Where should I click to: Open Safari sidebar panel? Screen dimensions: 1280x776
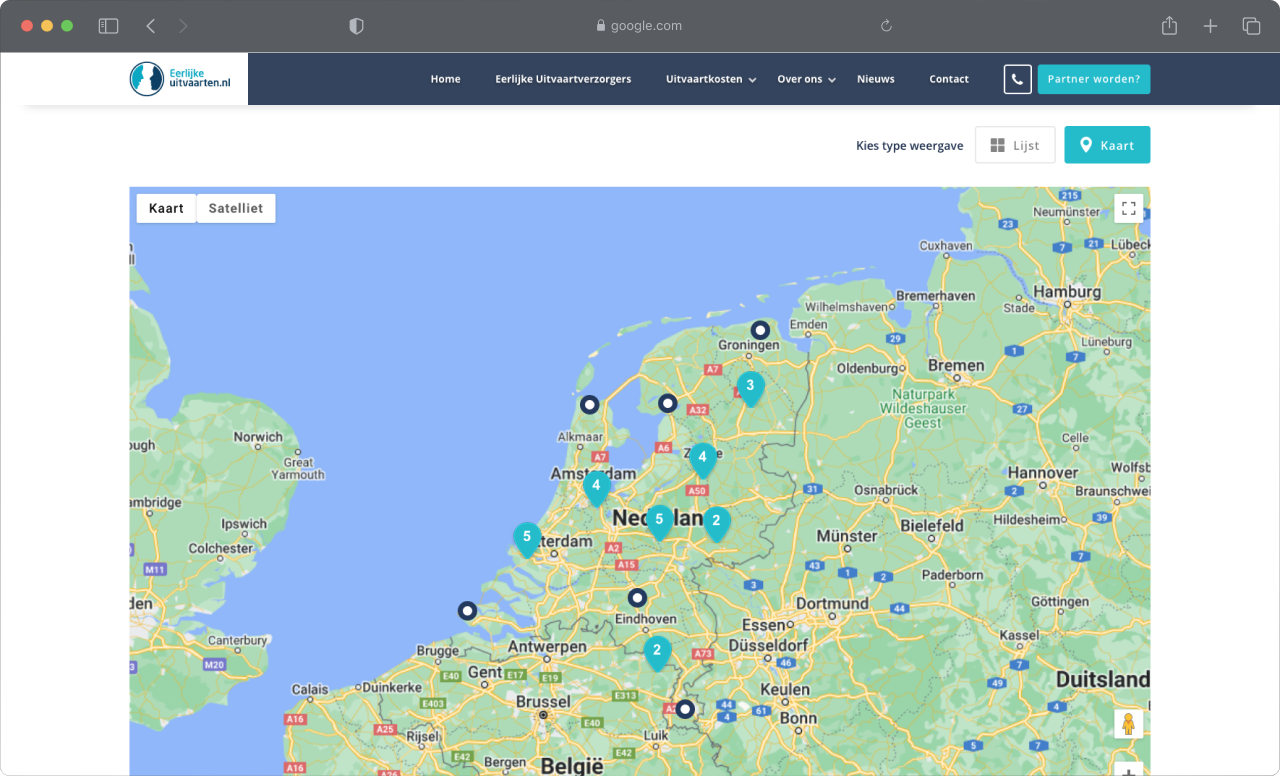(108, 26)
